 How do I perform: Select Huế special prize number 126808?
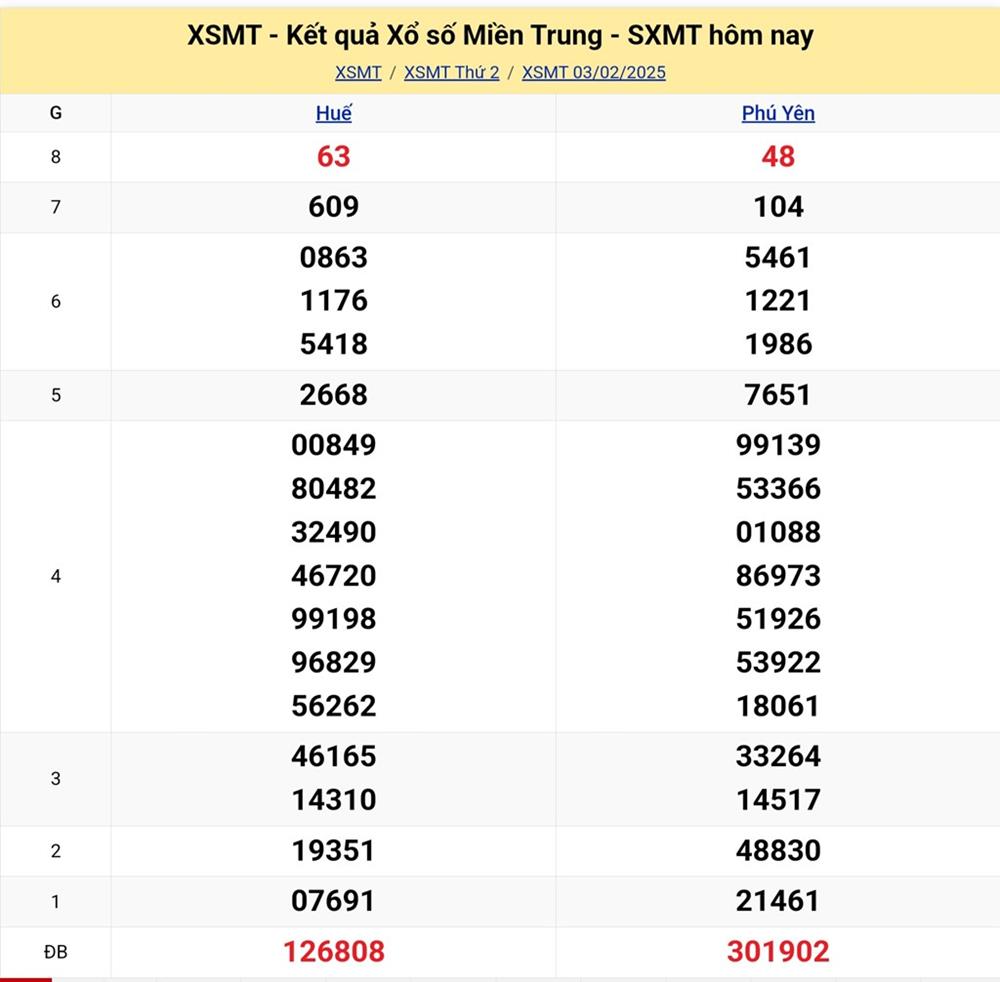[333, 951]
